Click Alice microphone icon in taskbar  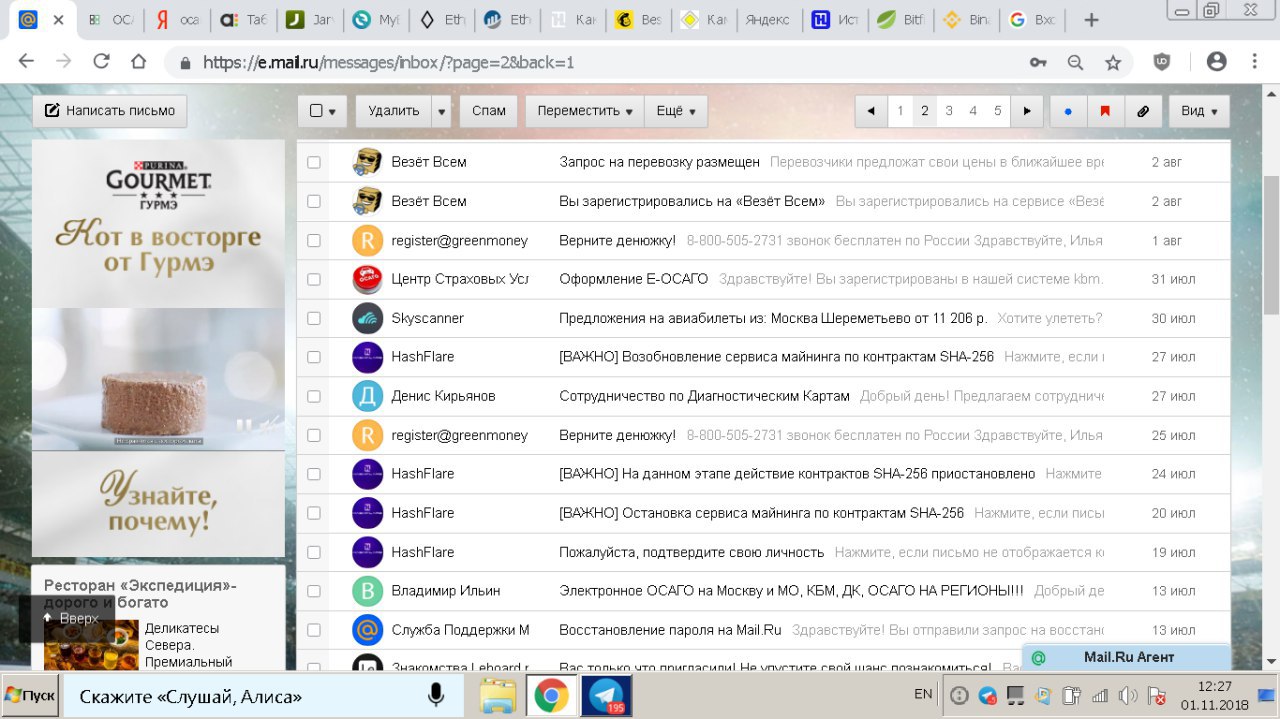point(436,696)
